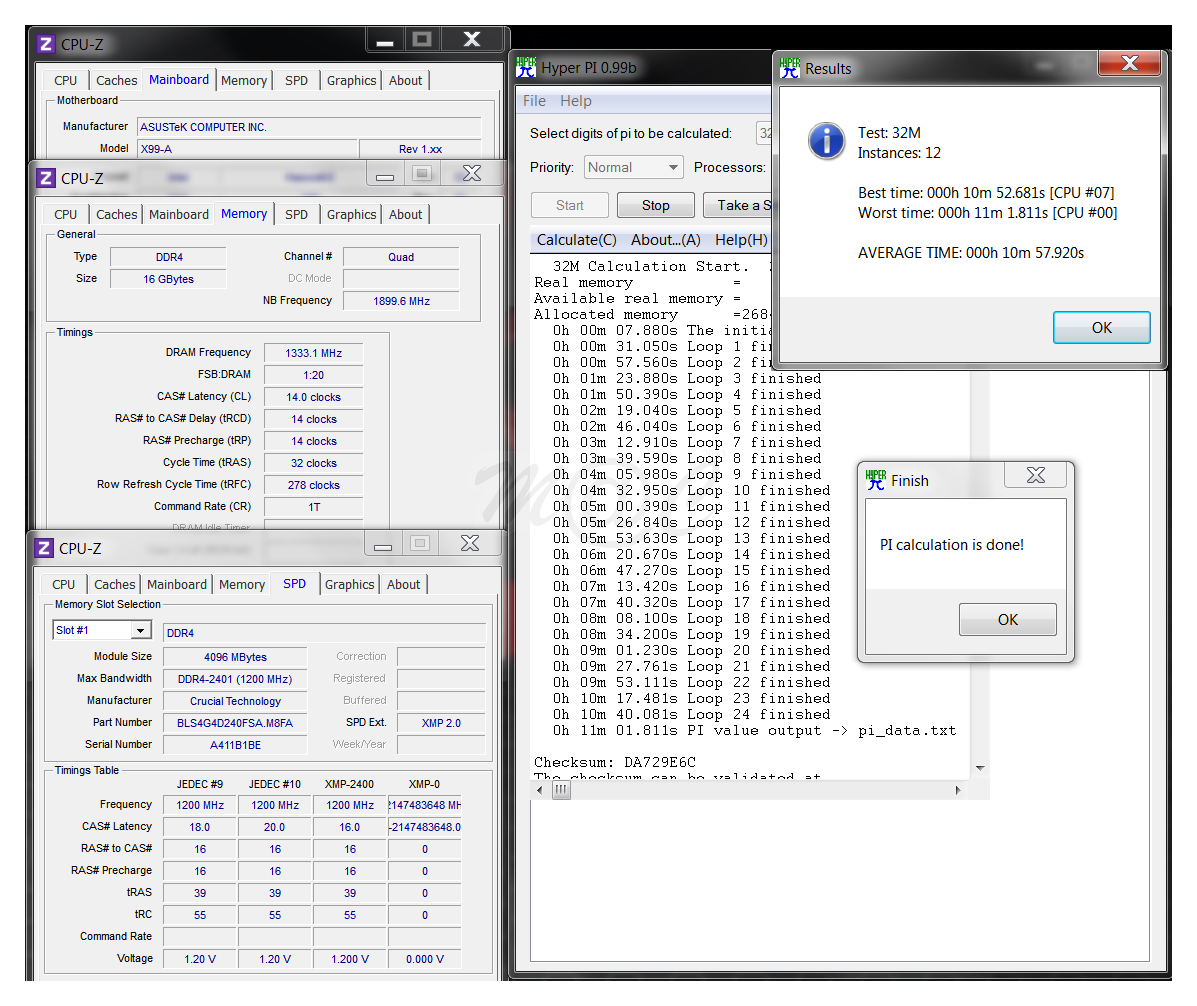Click the Checksum: DA729E6C line

point(615,762)
